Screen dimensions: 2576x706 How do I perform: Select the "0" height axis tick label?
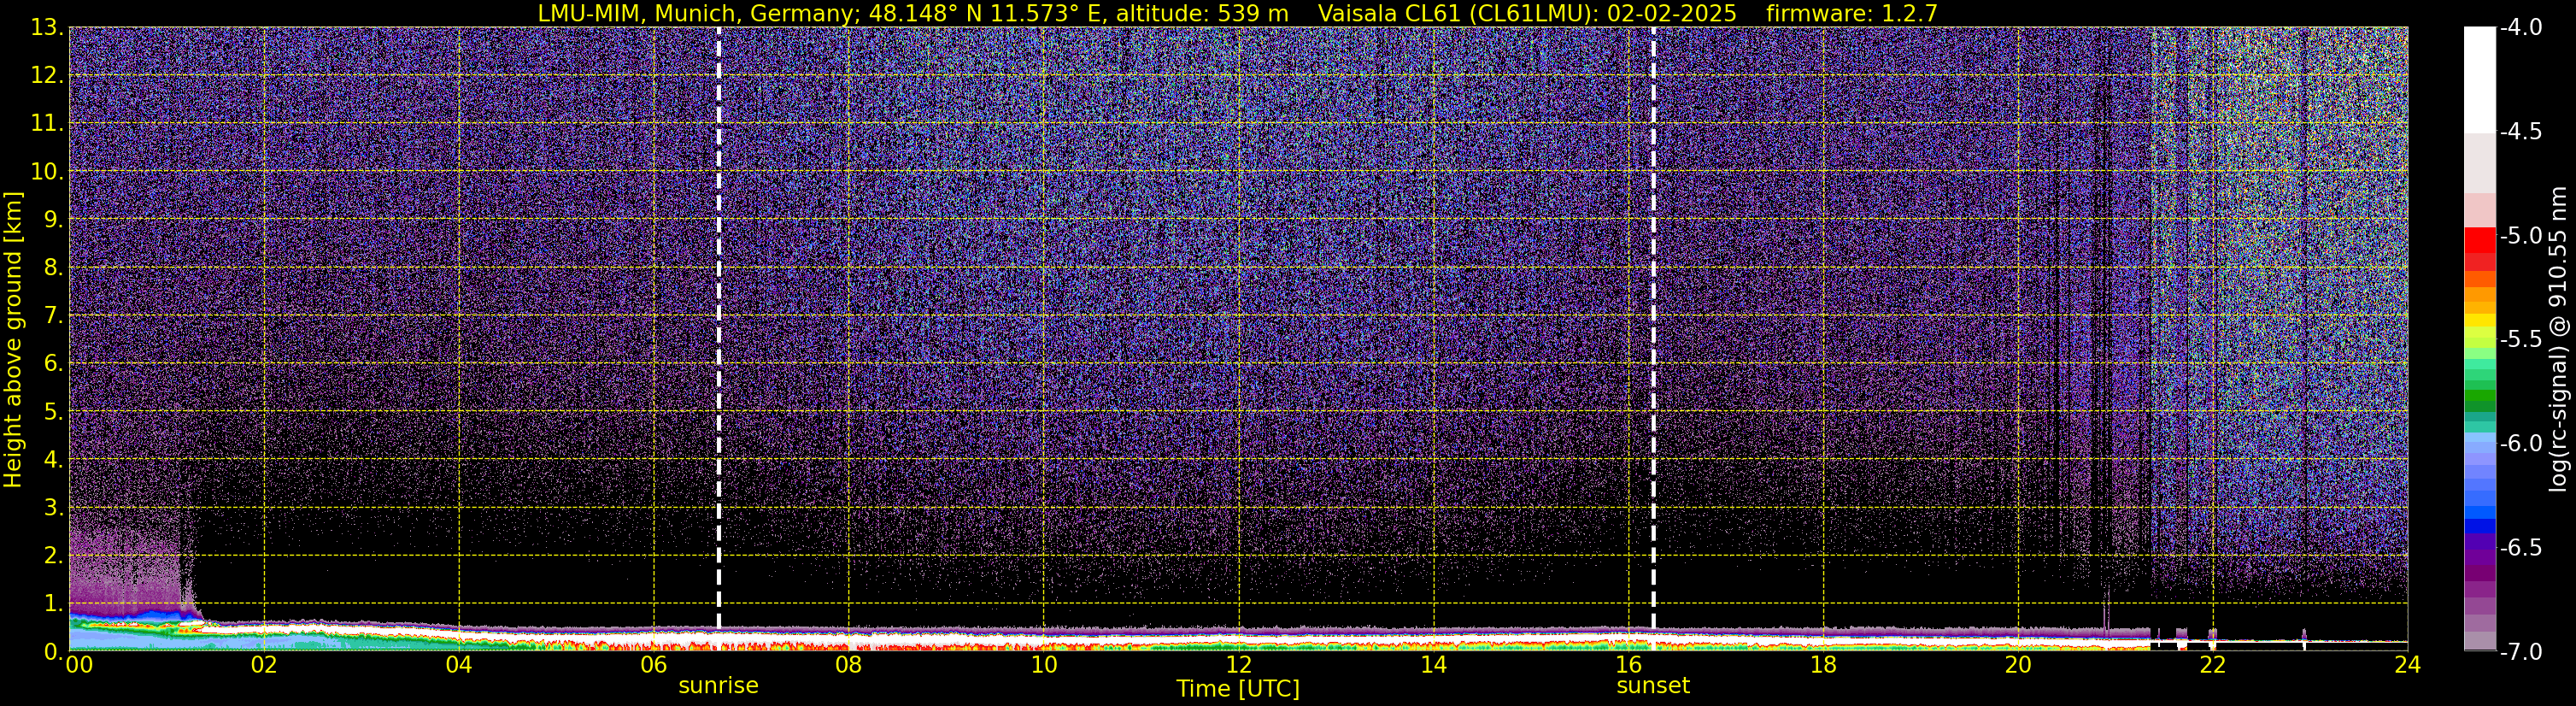point(51,652)
